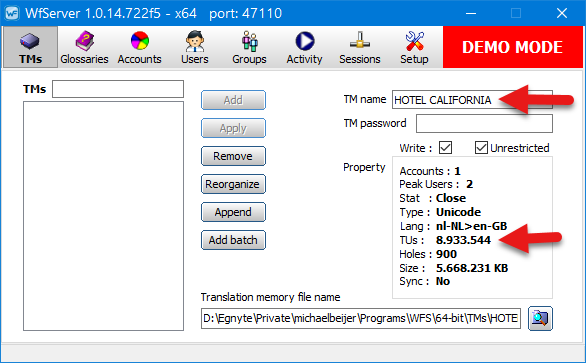The image size is (586, 363).
Task: Click the Sync value No
Action: pos(443,281)
